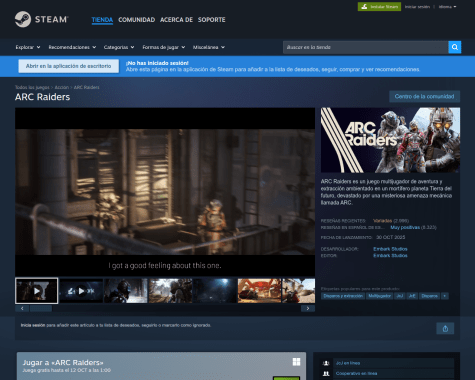Click the Disparos y extracción tag

343,296
